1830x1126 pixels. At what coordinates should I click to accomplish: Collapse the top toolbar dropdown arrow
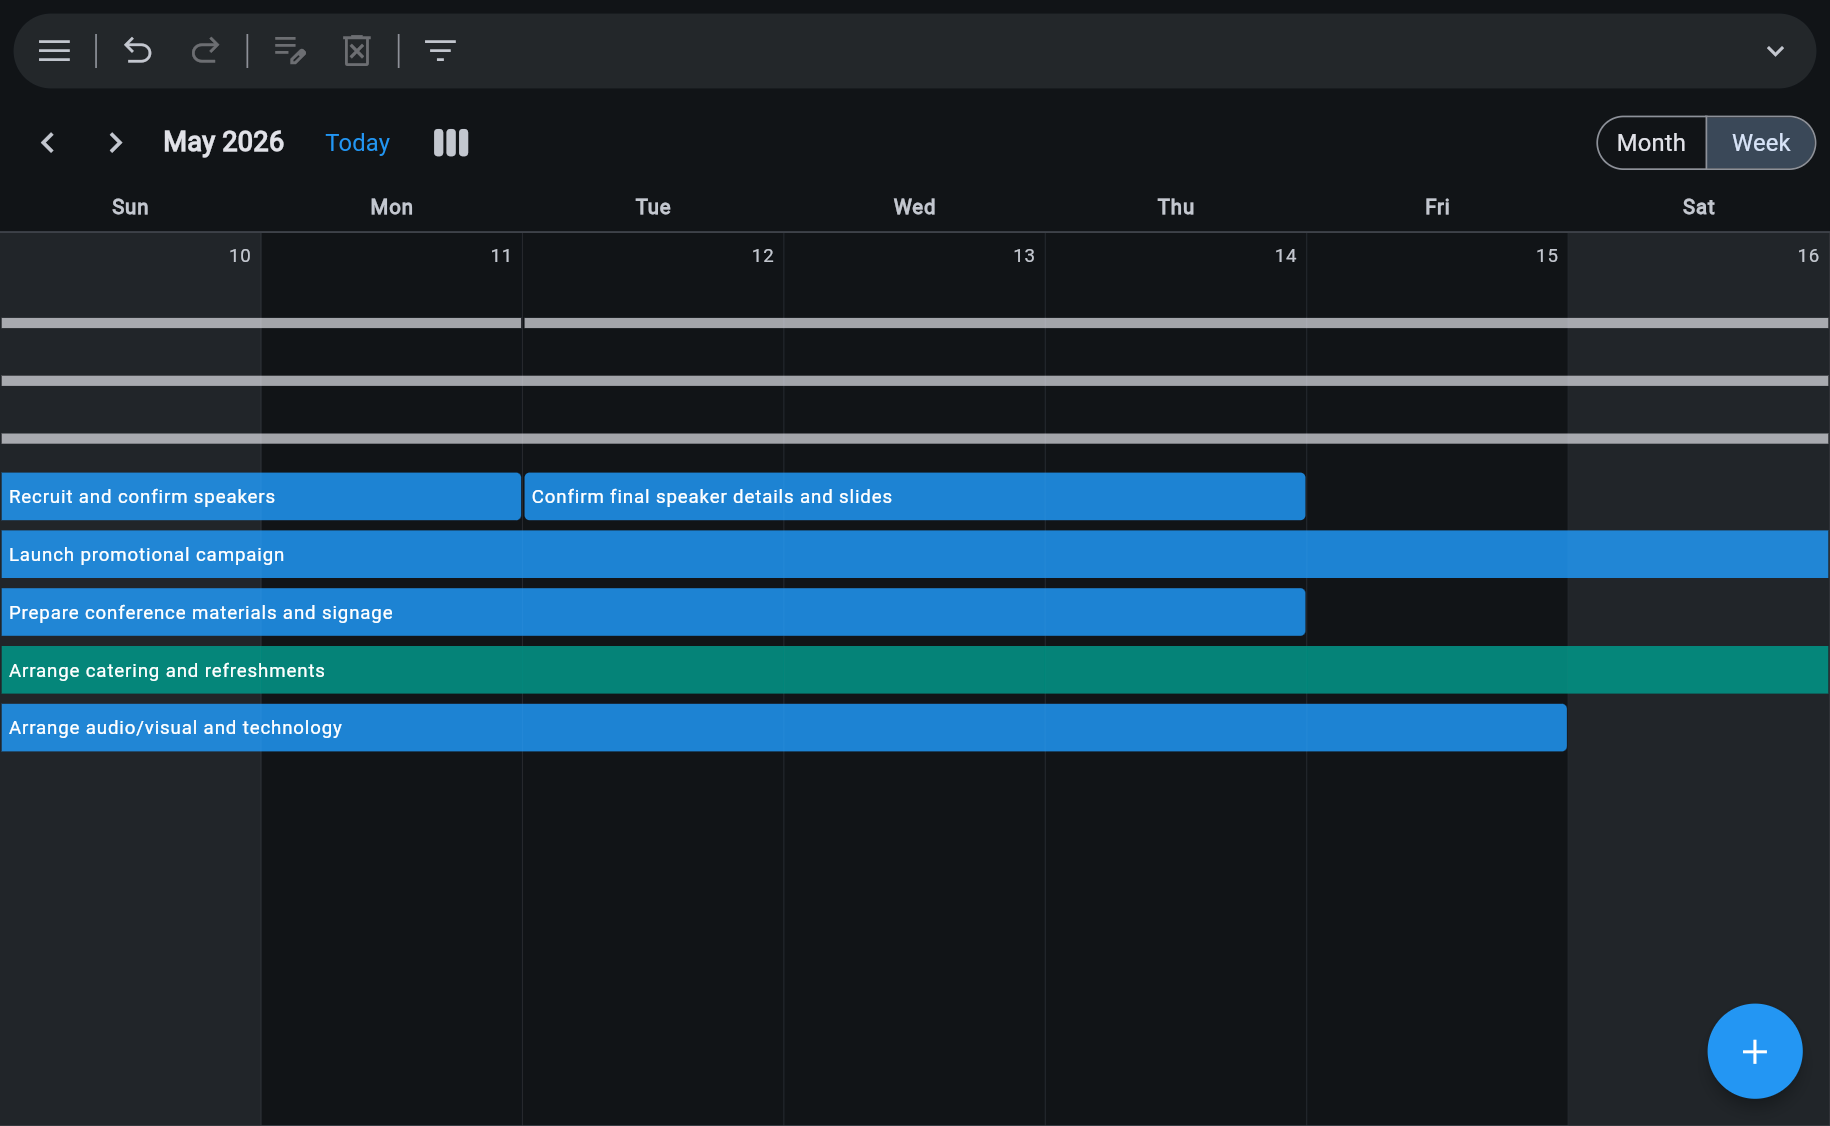point(1775,50)
